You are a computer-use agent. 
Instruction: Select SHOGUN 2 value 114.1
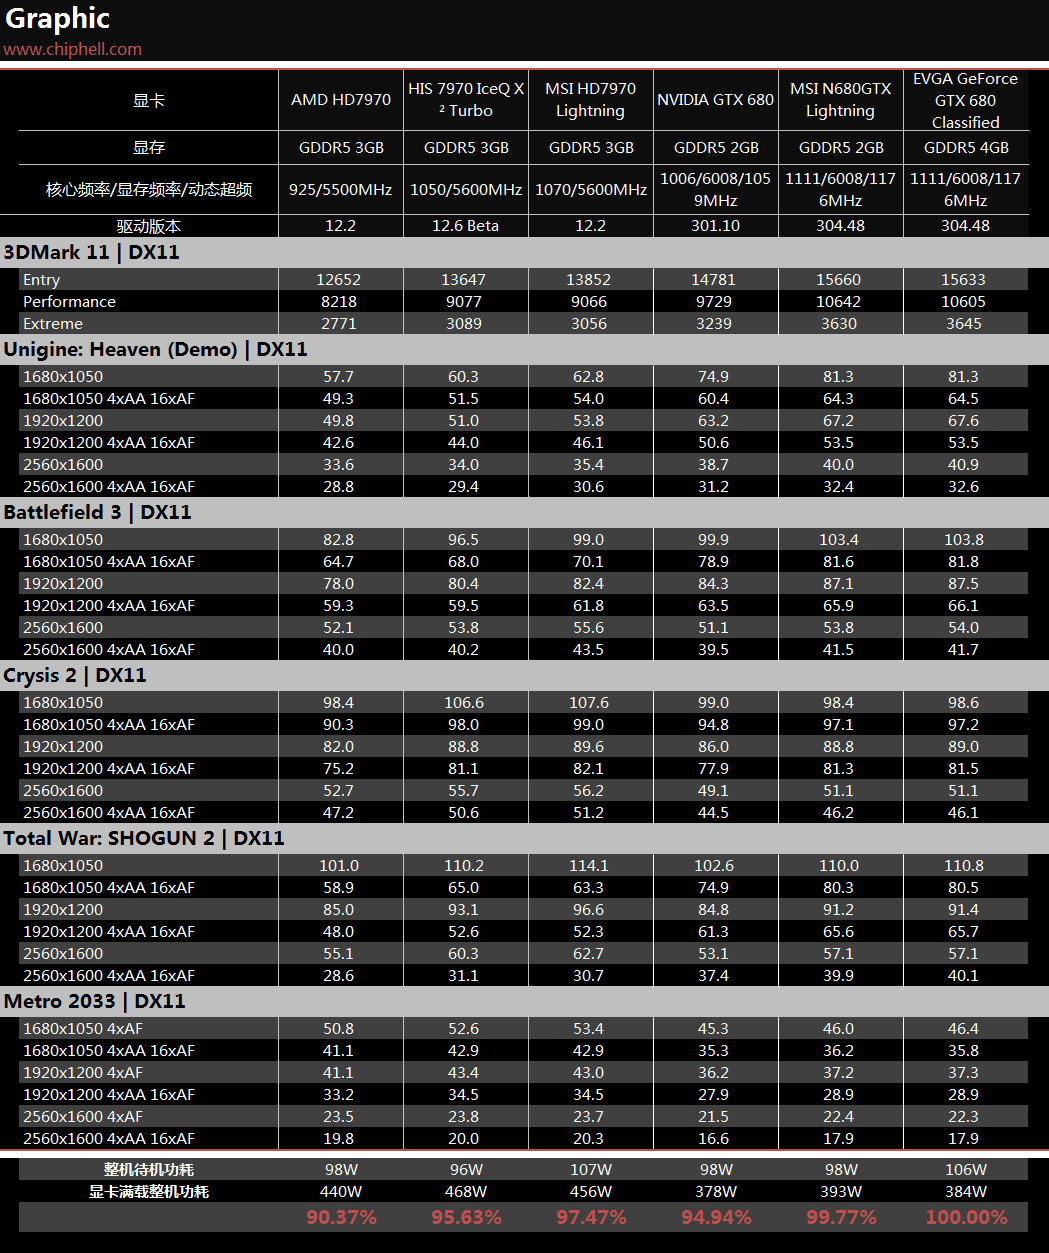(589, 866)
